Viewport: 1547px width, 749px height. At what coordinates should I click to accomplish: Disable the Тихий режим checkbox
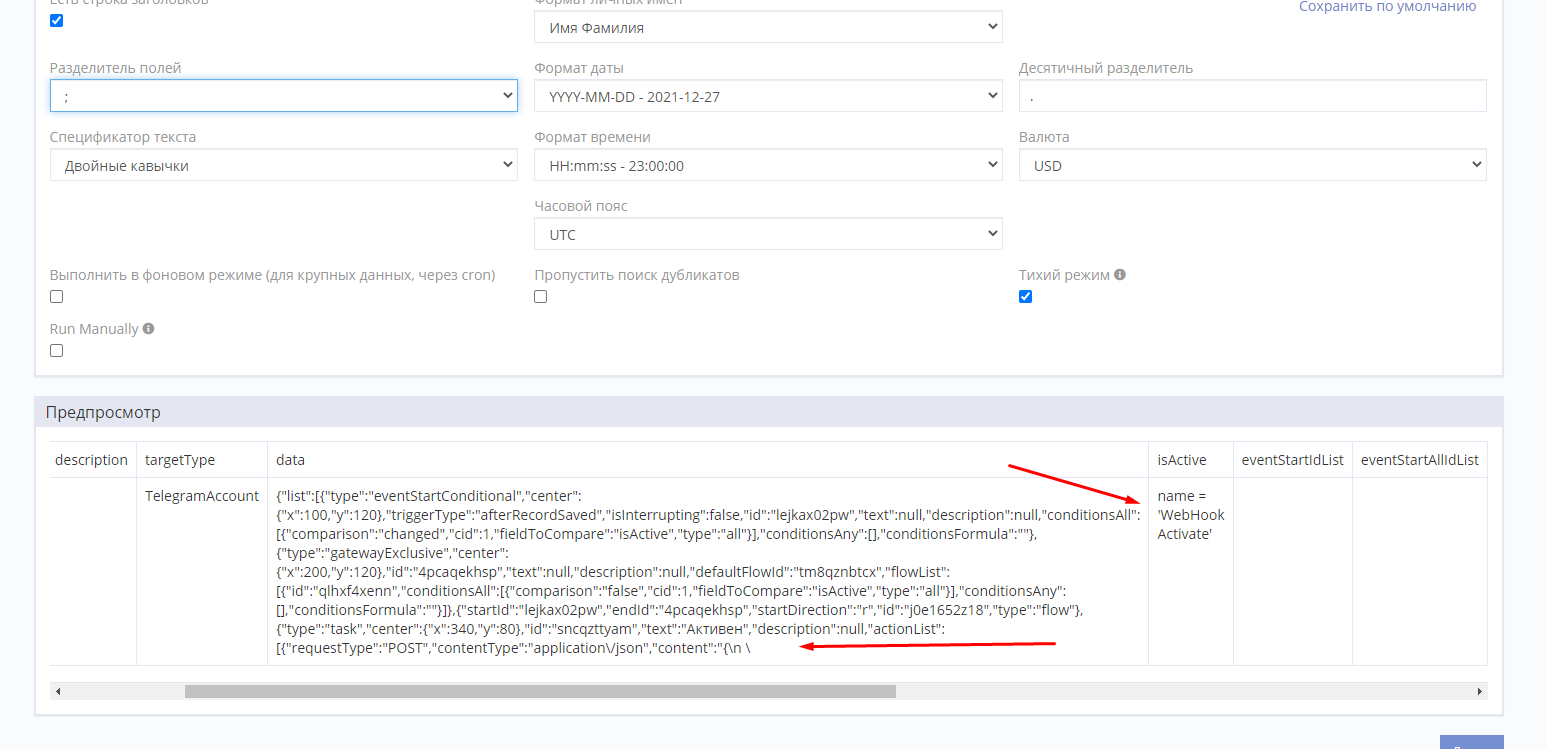tap(1025, 297)
